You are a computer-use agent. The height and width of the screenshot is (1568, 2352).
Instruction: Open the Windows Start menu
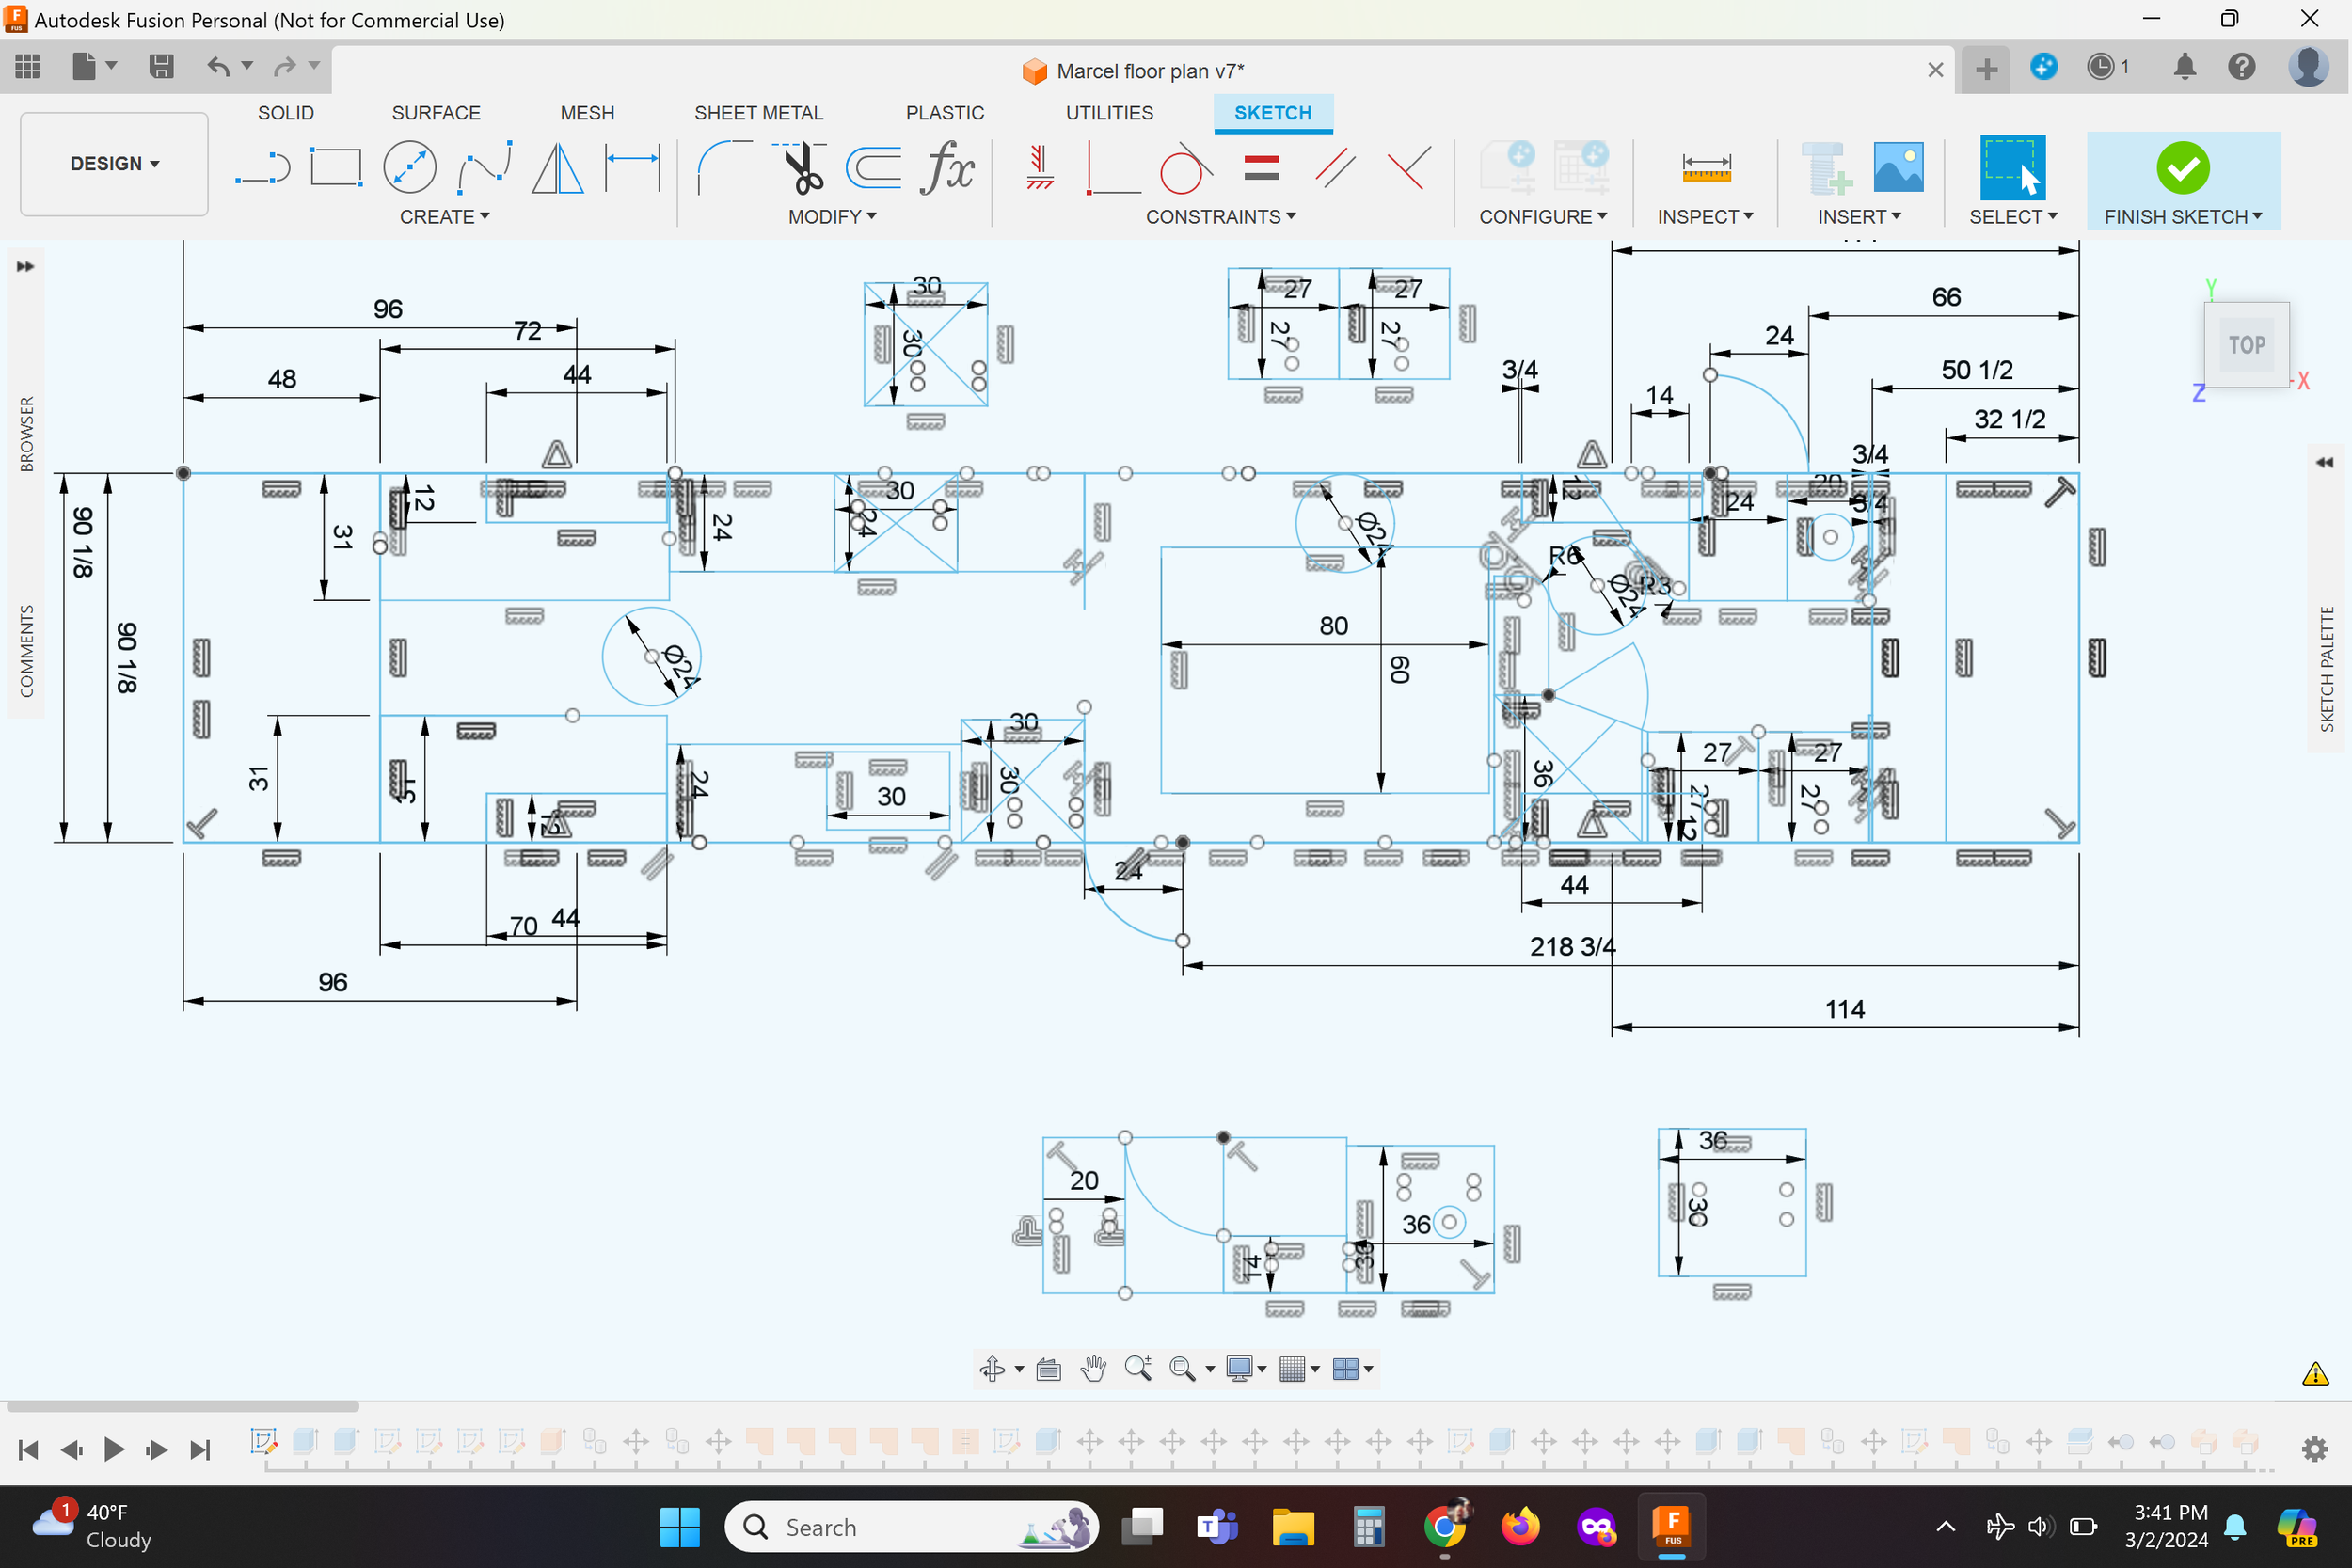point(680,1527)
